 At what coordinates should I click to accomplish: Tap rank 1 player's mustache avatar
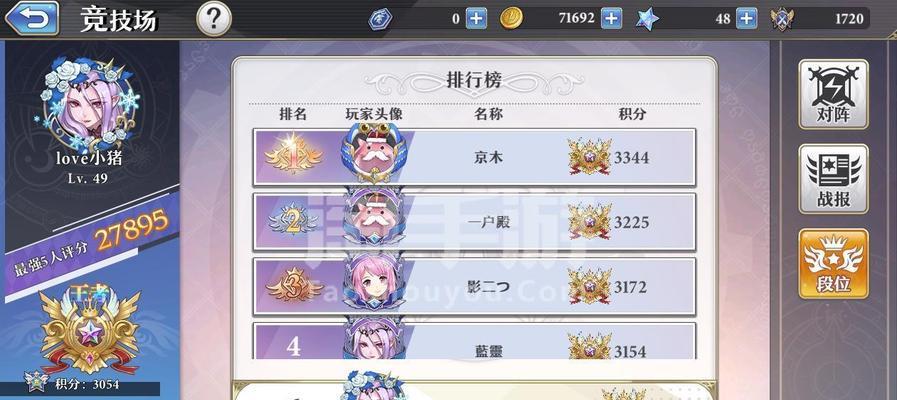tap(374, 153)
